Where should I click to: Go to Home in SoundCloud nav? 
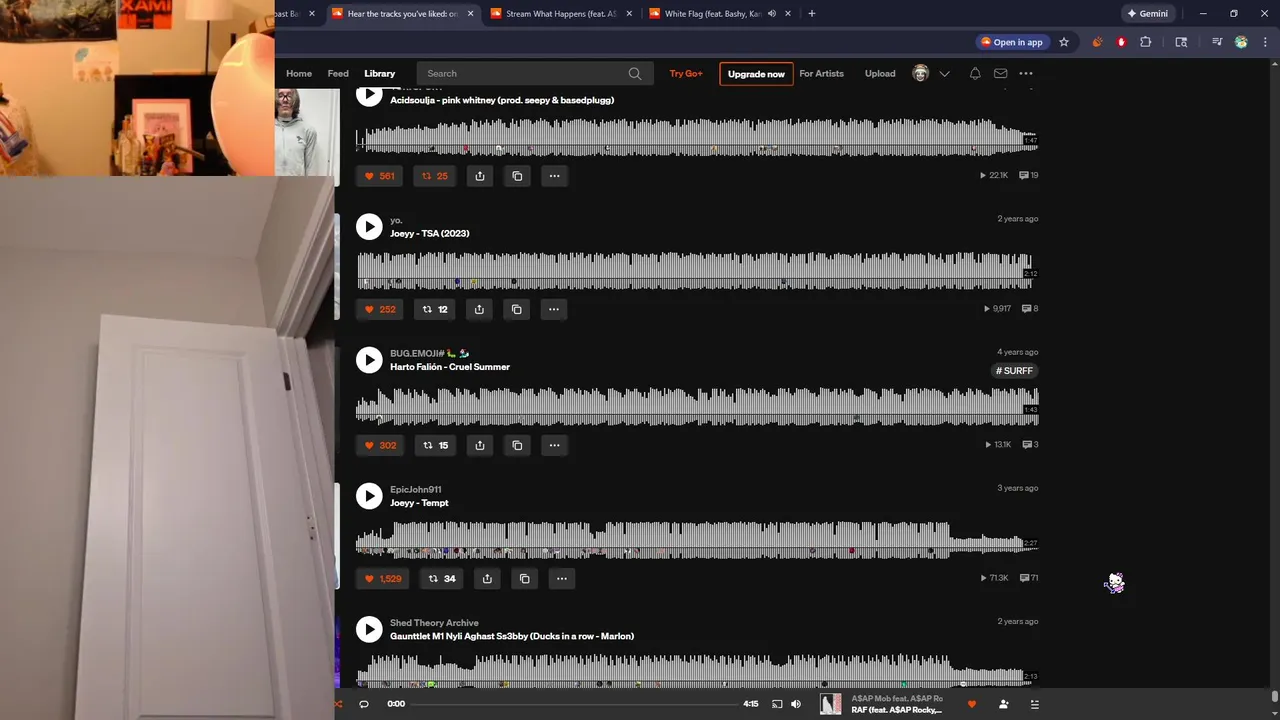tap(299, 73)
